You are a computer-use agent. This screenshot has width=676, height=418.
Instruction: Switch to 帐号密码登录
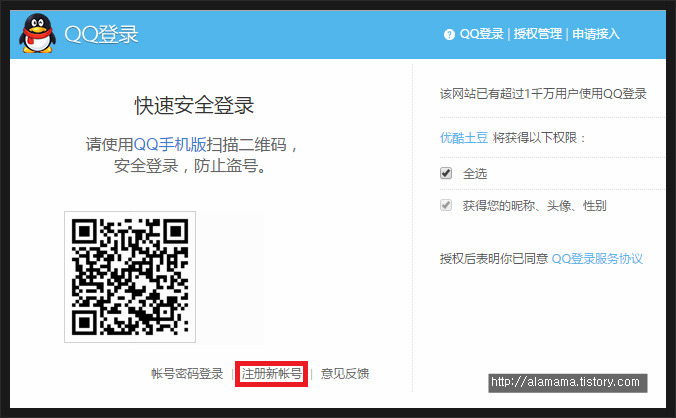187,374
